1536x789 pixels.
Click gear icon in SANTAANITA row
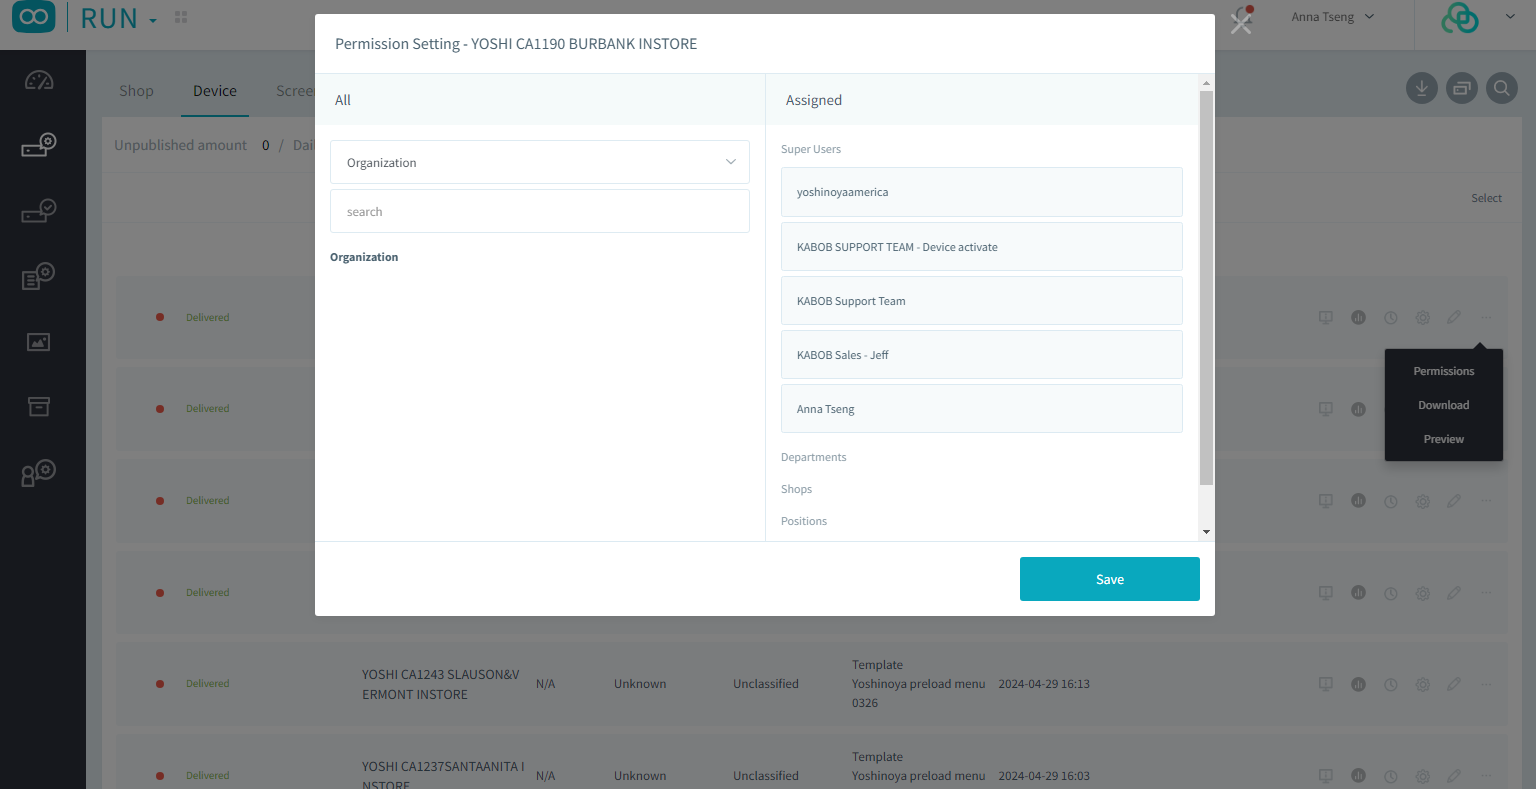(1422, 775)
